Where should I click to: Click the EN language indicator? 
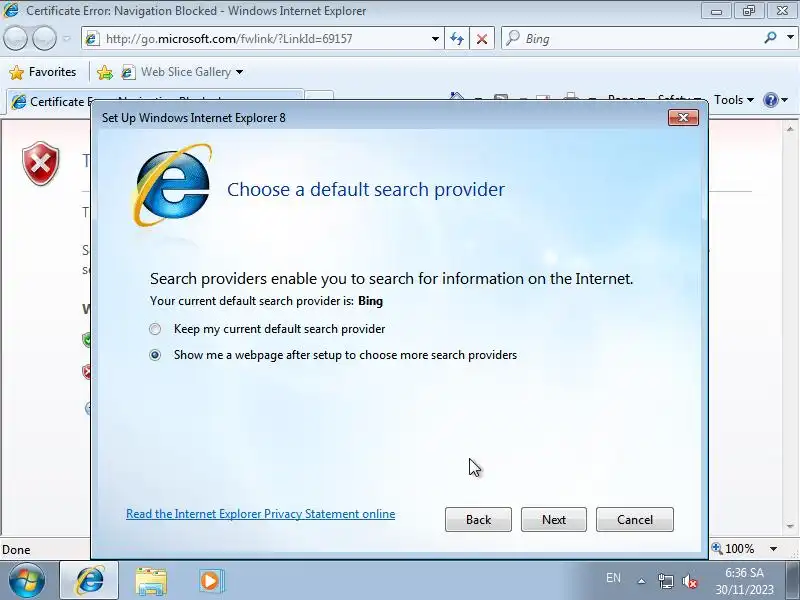click(x=613, y=578)
